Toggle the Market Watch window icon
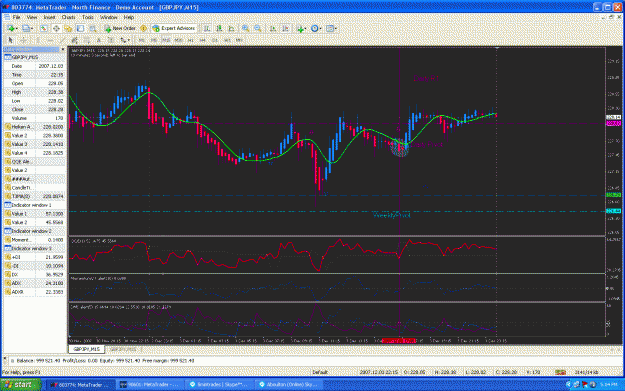 coord(43,28)
